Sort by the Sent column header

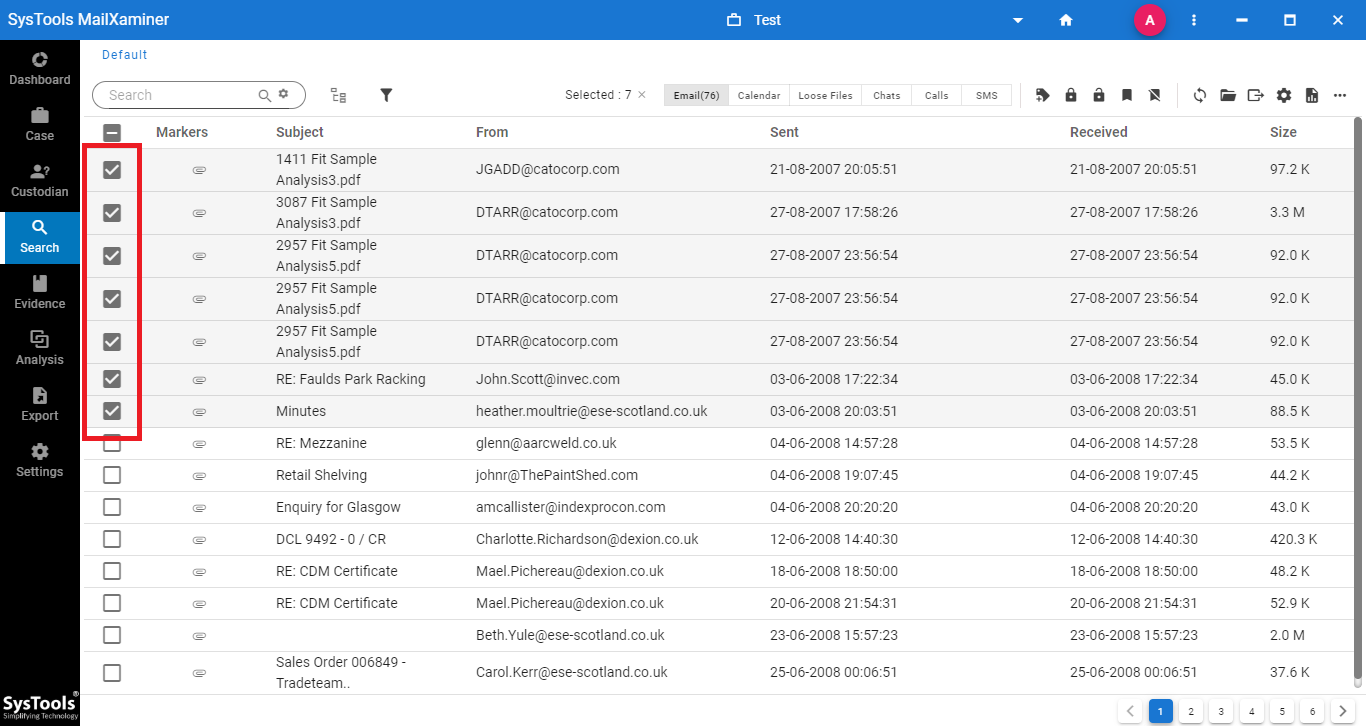(784, 132)
